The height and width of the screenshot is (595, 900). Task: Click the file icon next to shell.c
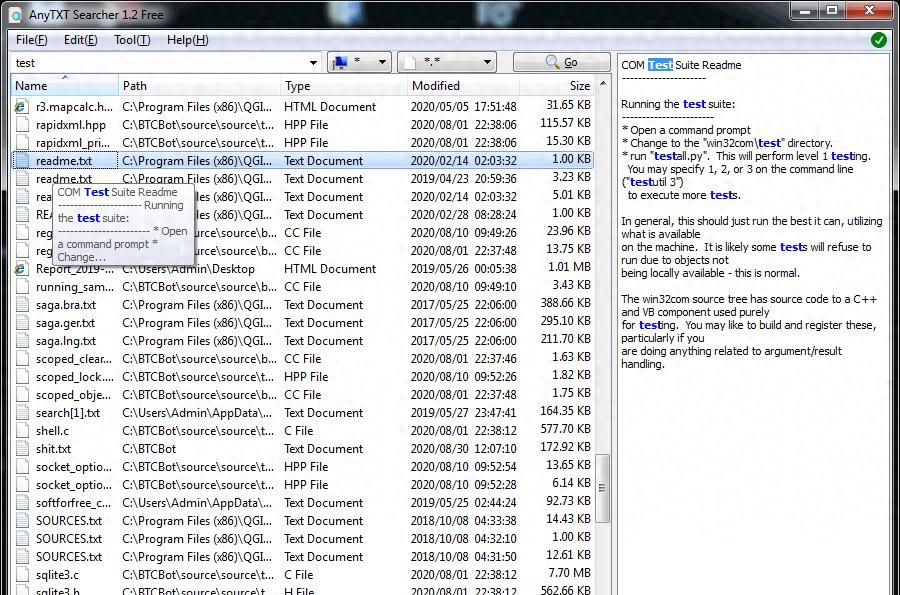click(22, 431)
